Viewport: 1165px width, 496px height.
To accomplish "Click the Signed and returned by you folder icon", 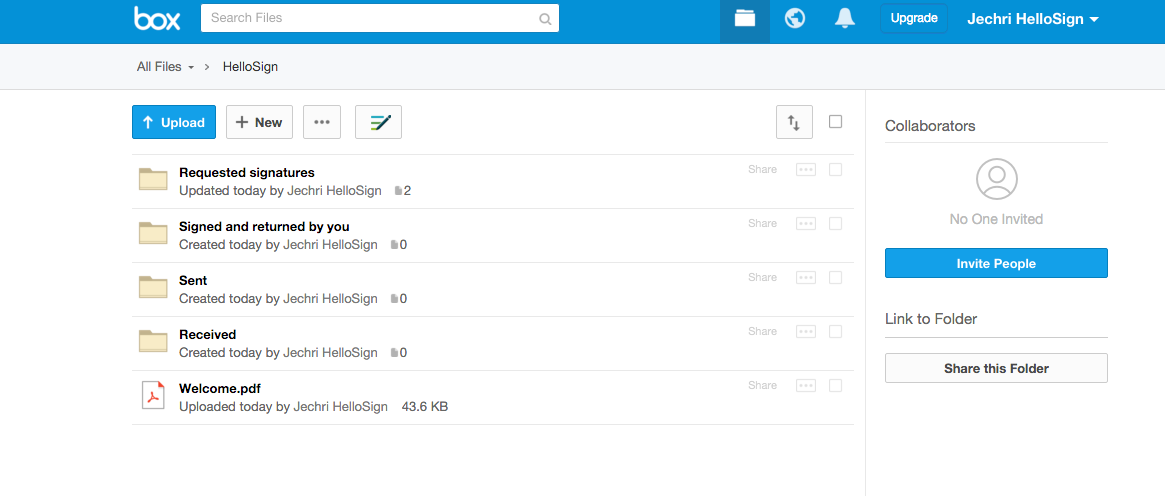I will (154, 233).
